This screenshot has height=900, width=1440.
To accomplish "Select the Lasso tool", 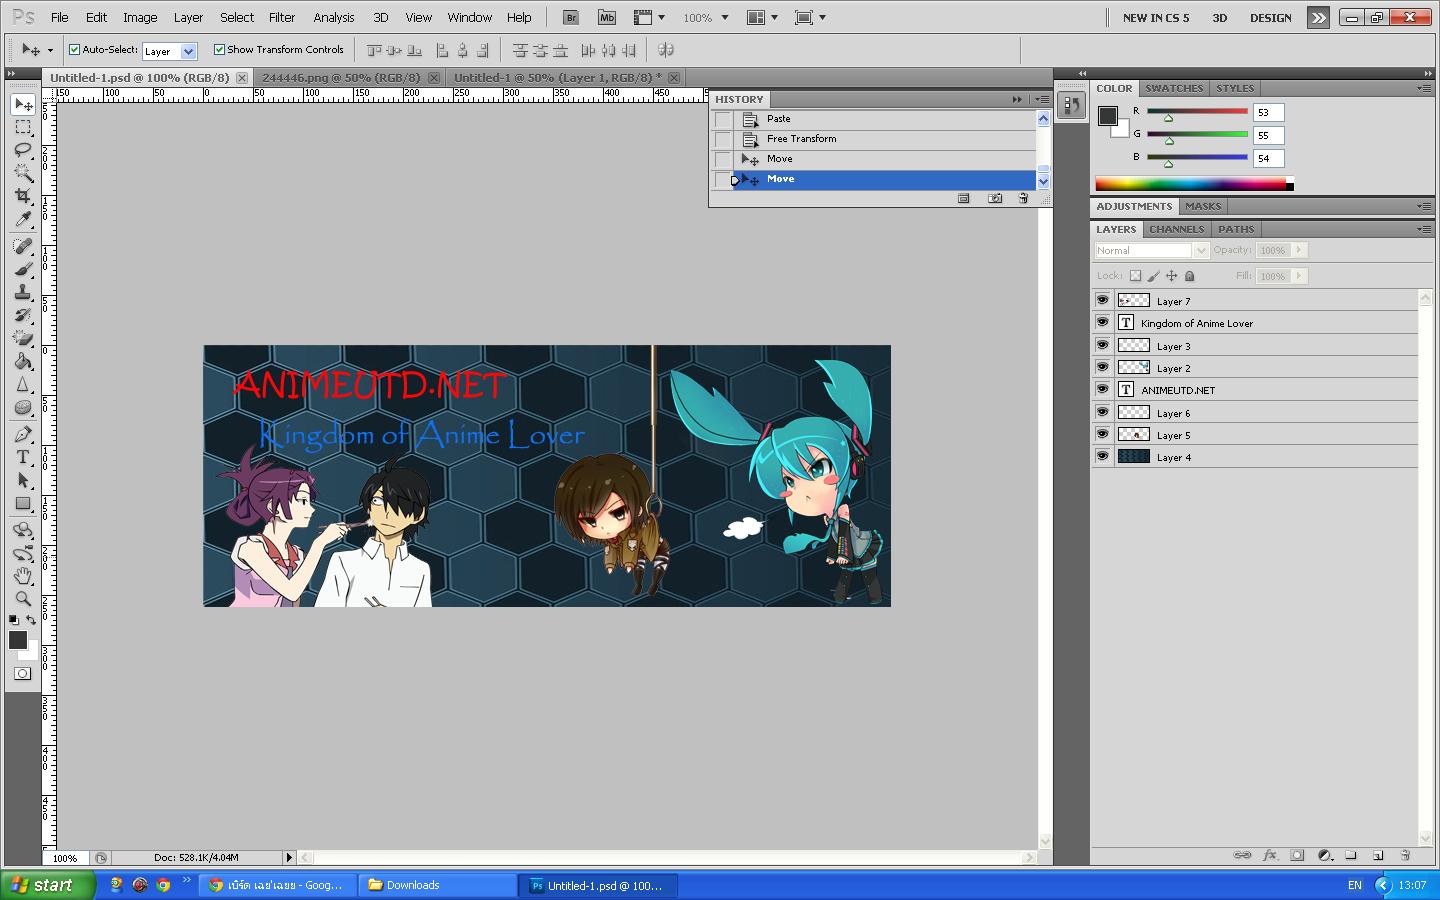I will click(23, 150).
